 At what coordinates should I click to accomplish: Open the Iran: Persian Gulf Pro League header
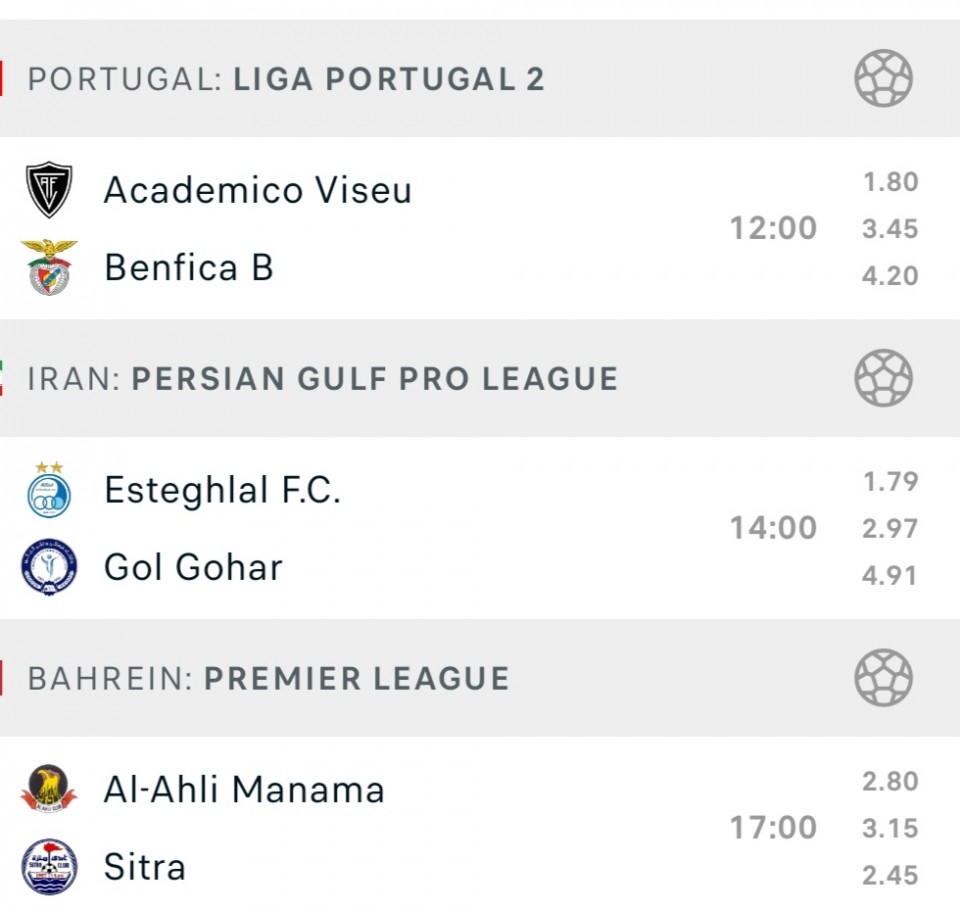coord(322,378)
